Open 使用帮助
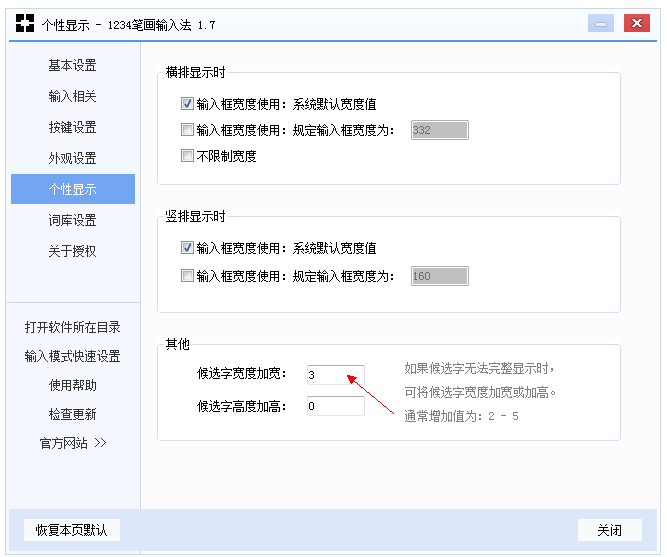The height and width of the screenshot is (557, 667). (72, 385)
